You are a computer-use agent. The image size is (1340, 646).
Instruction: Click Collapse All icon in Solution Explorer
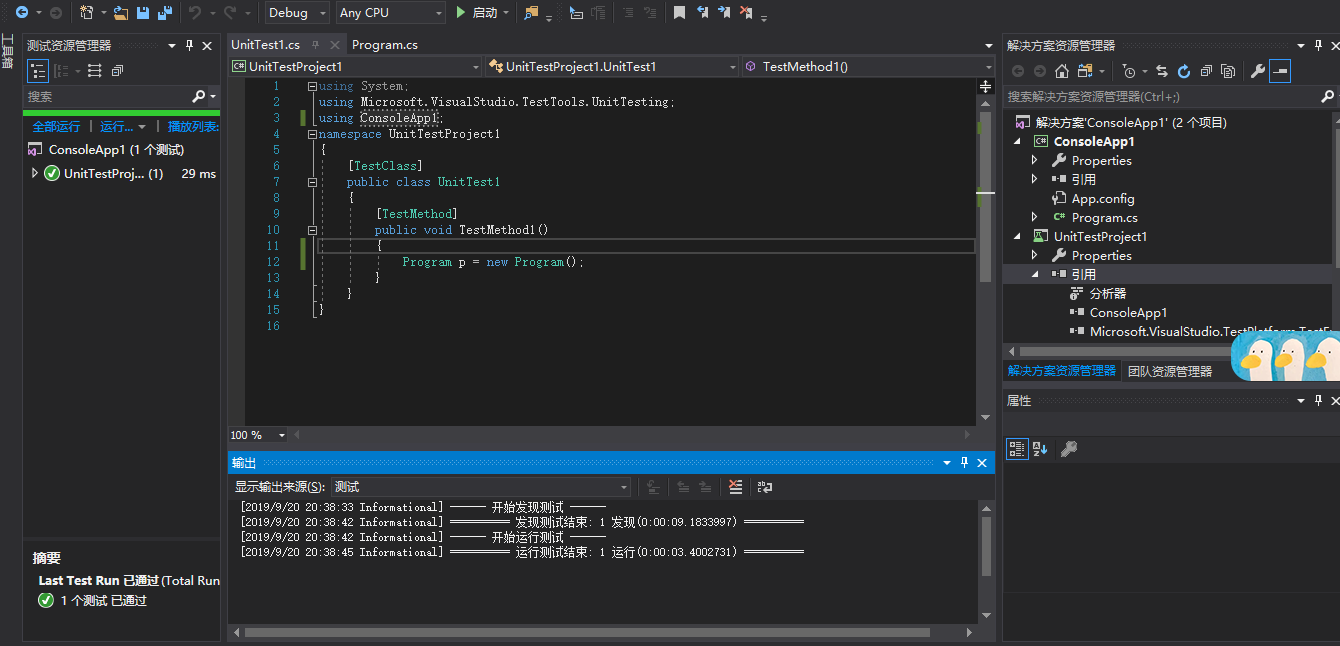[1206, 71]
